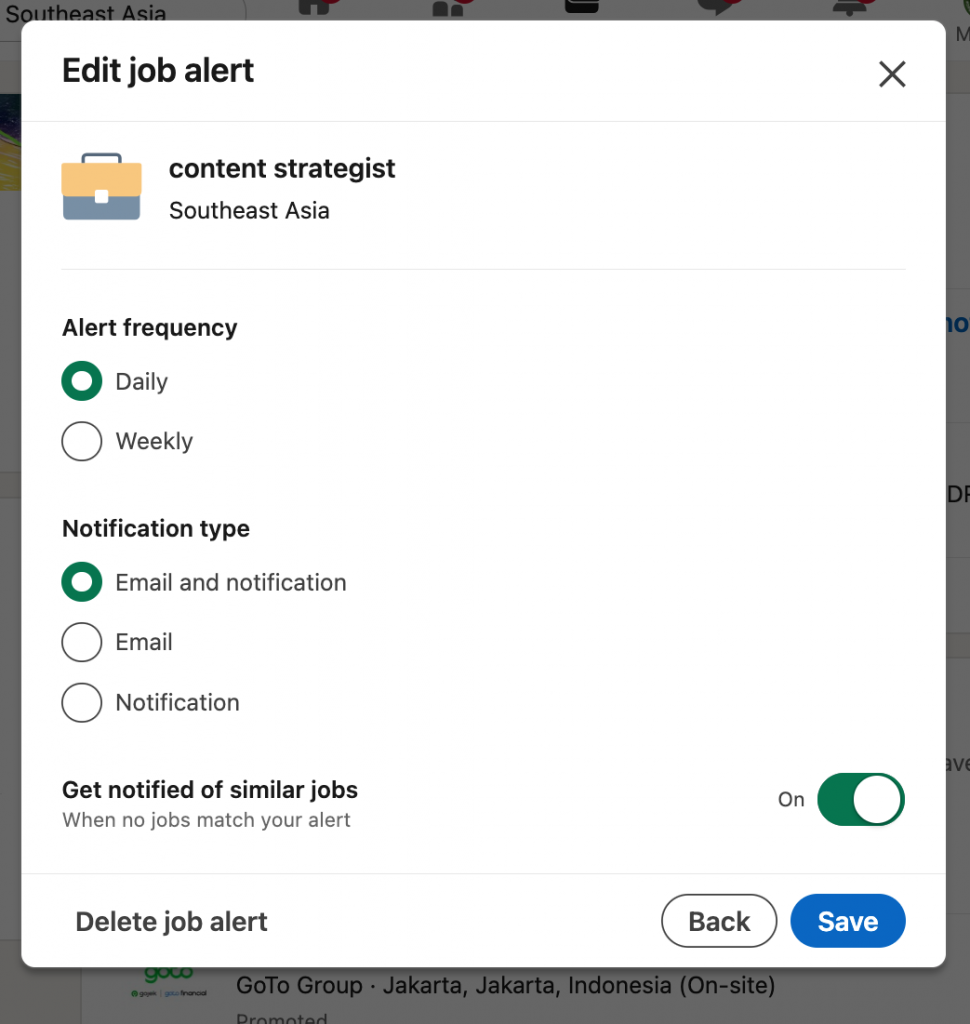Choose Email as the notification type
The height and width of the screenshot is (1024, 970).
pos(82,642)
